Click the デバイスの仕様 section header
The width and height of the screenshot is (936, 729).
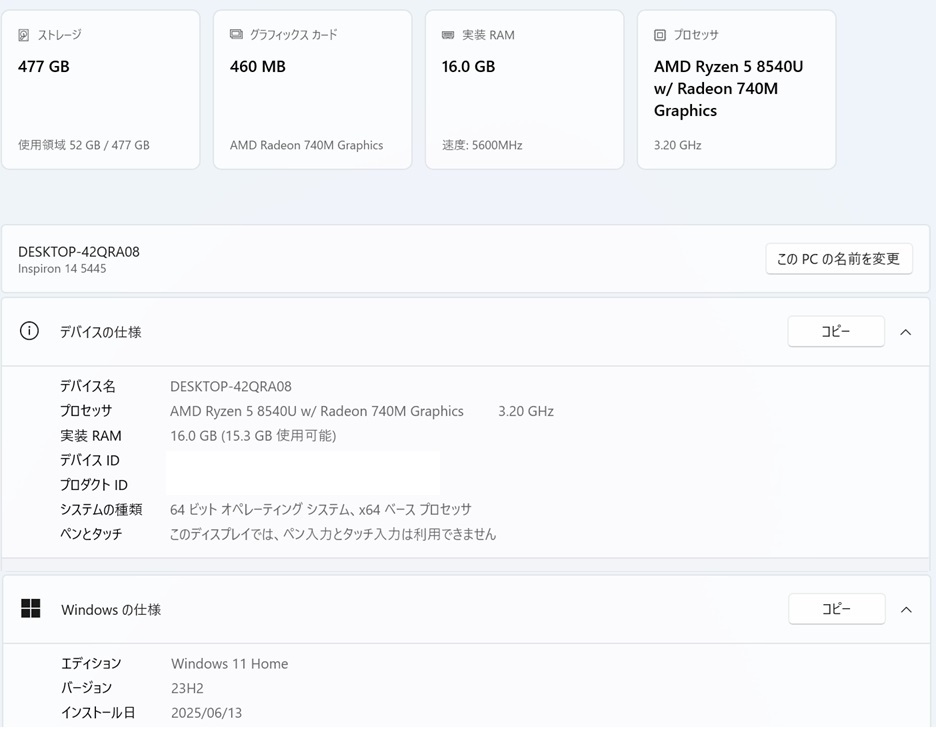click(x=466, y=332)
